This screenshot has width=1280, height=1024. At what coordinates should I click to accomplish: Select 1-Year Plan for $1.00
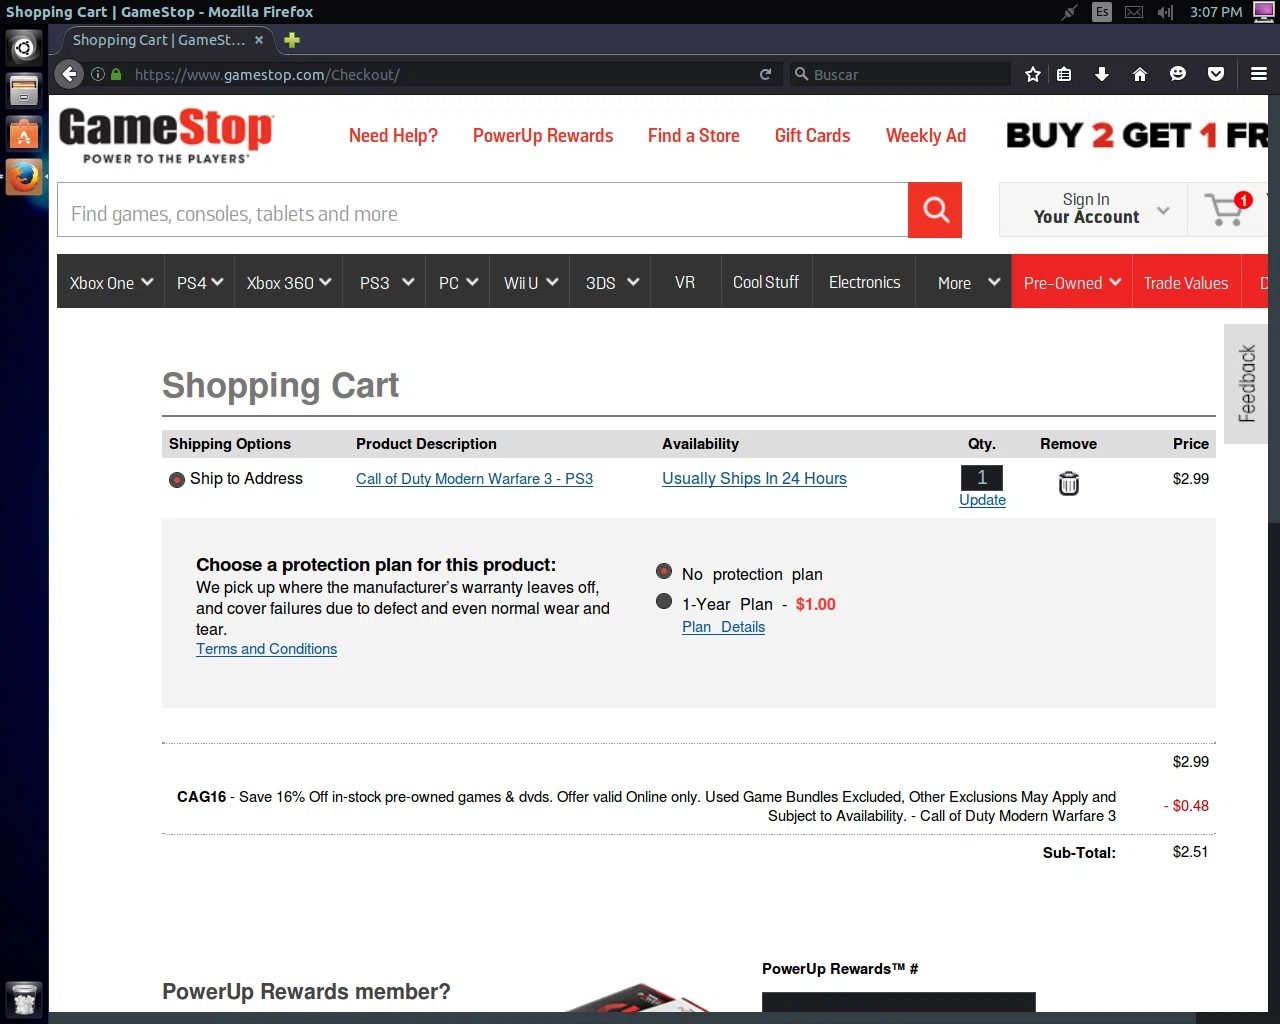click(664, 601)
